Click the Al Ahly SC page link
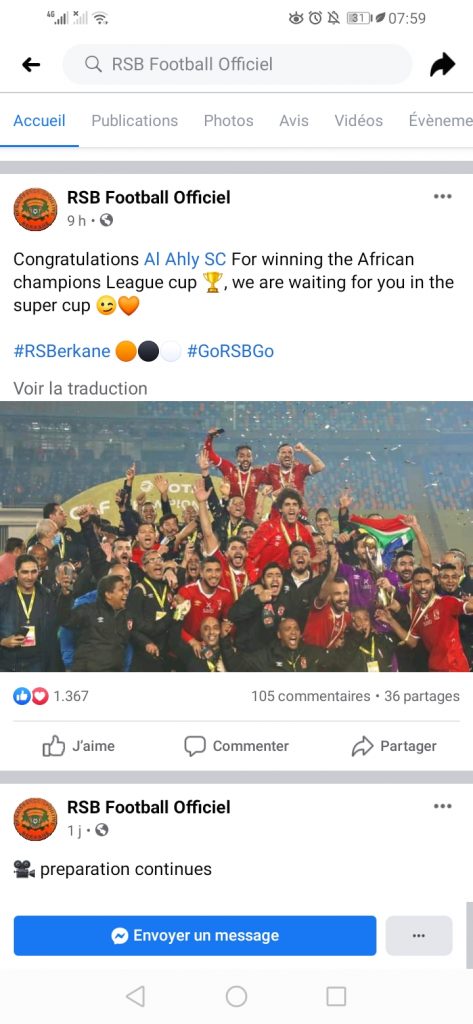The width and height of the screenshot is (473, 1024). coord(185,259)
